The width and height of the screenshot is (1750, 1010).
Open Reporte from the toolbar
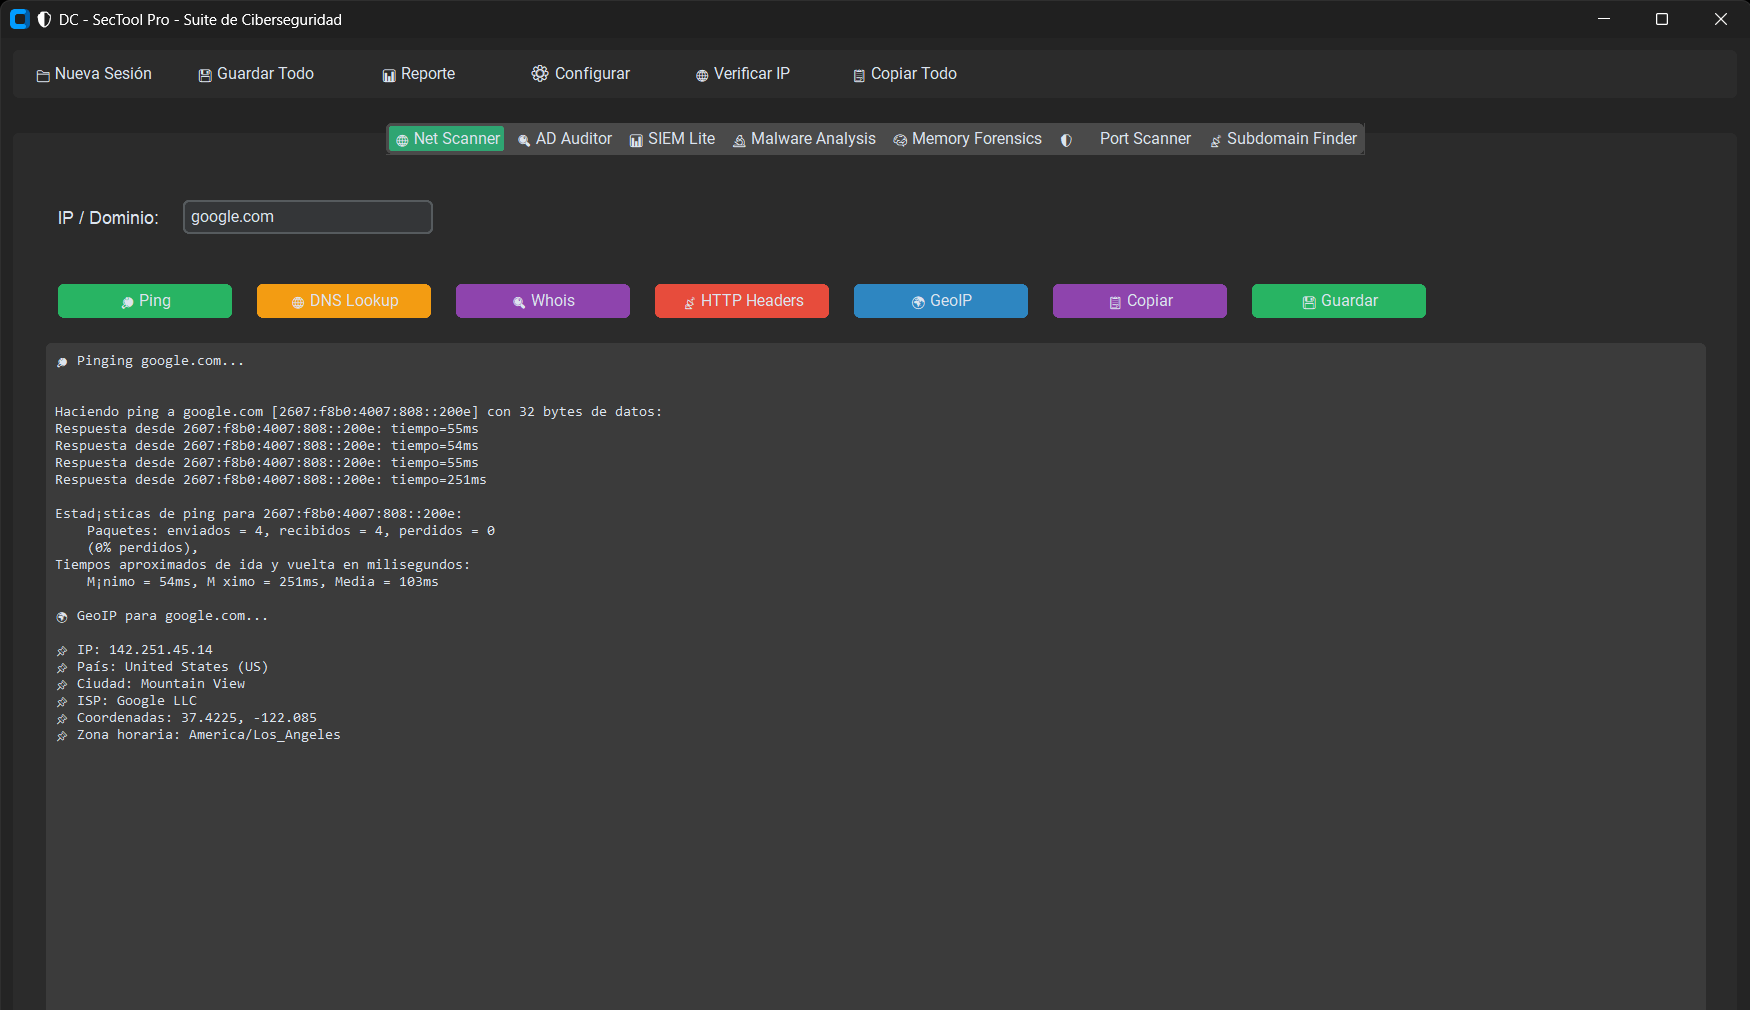pos(418,74)
